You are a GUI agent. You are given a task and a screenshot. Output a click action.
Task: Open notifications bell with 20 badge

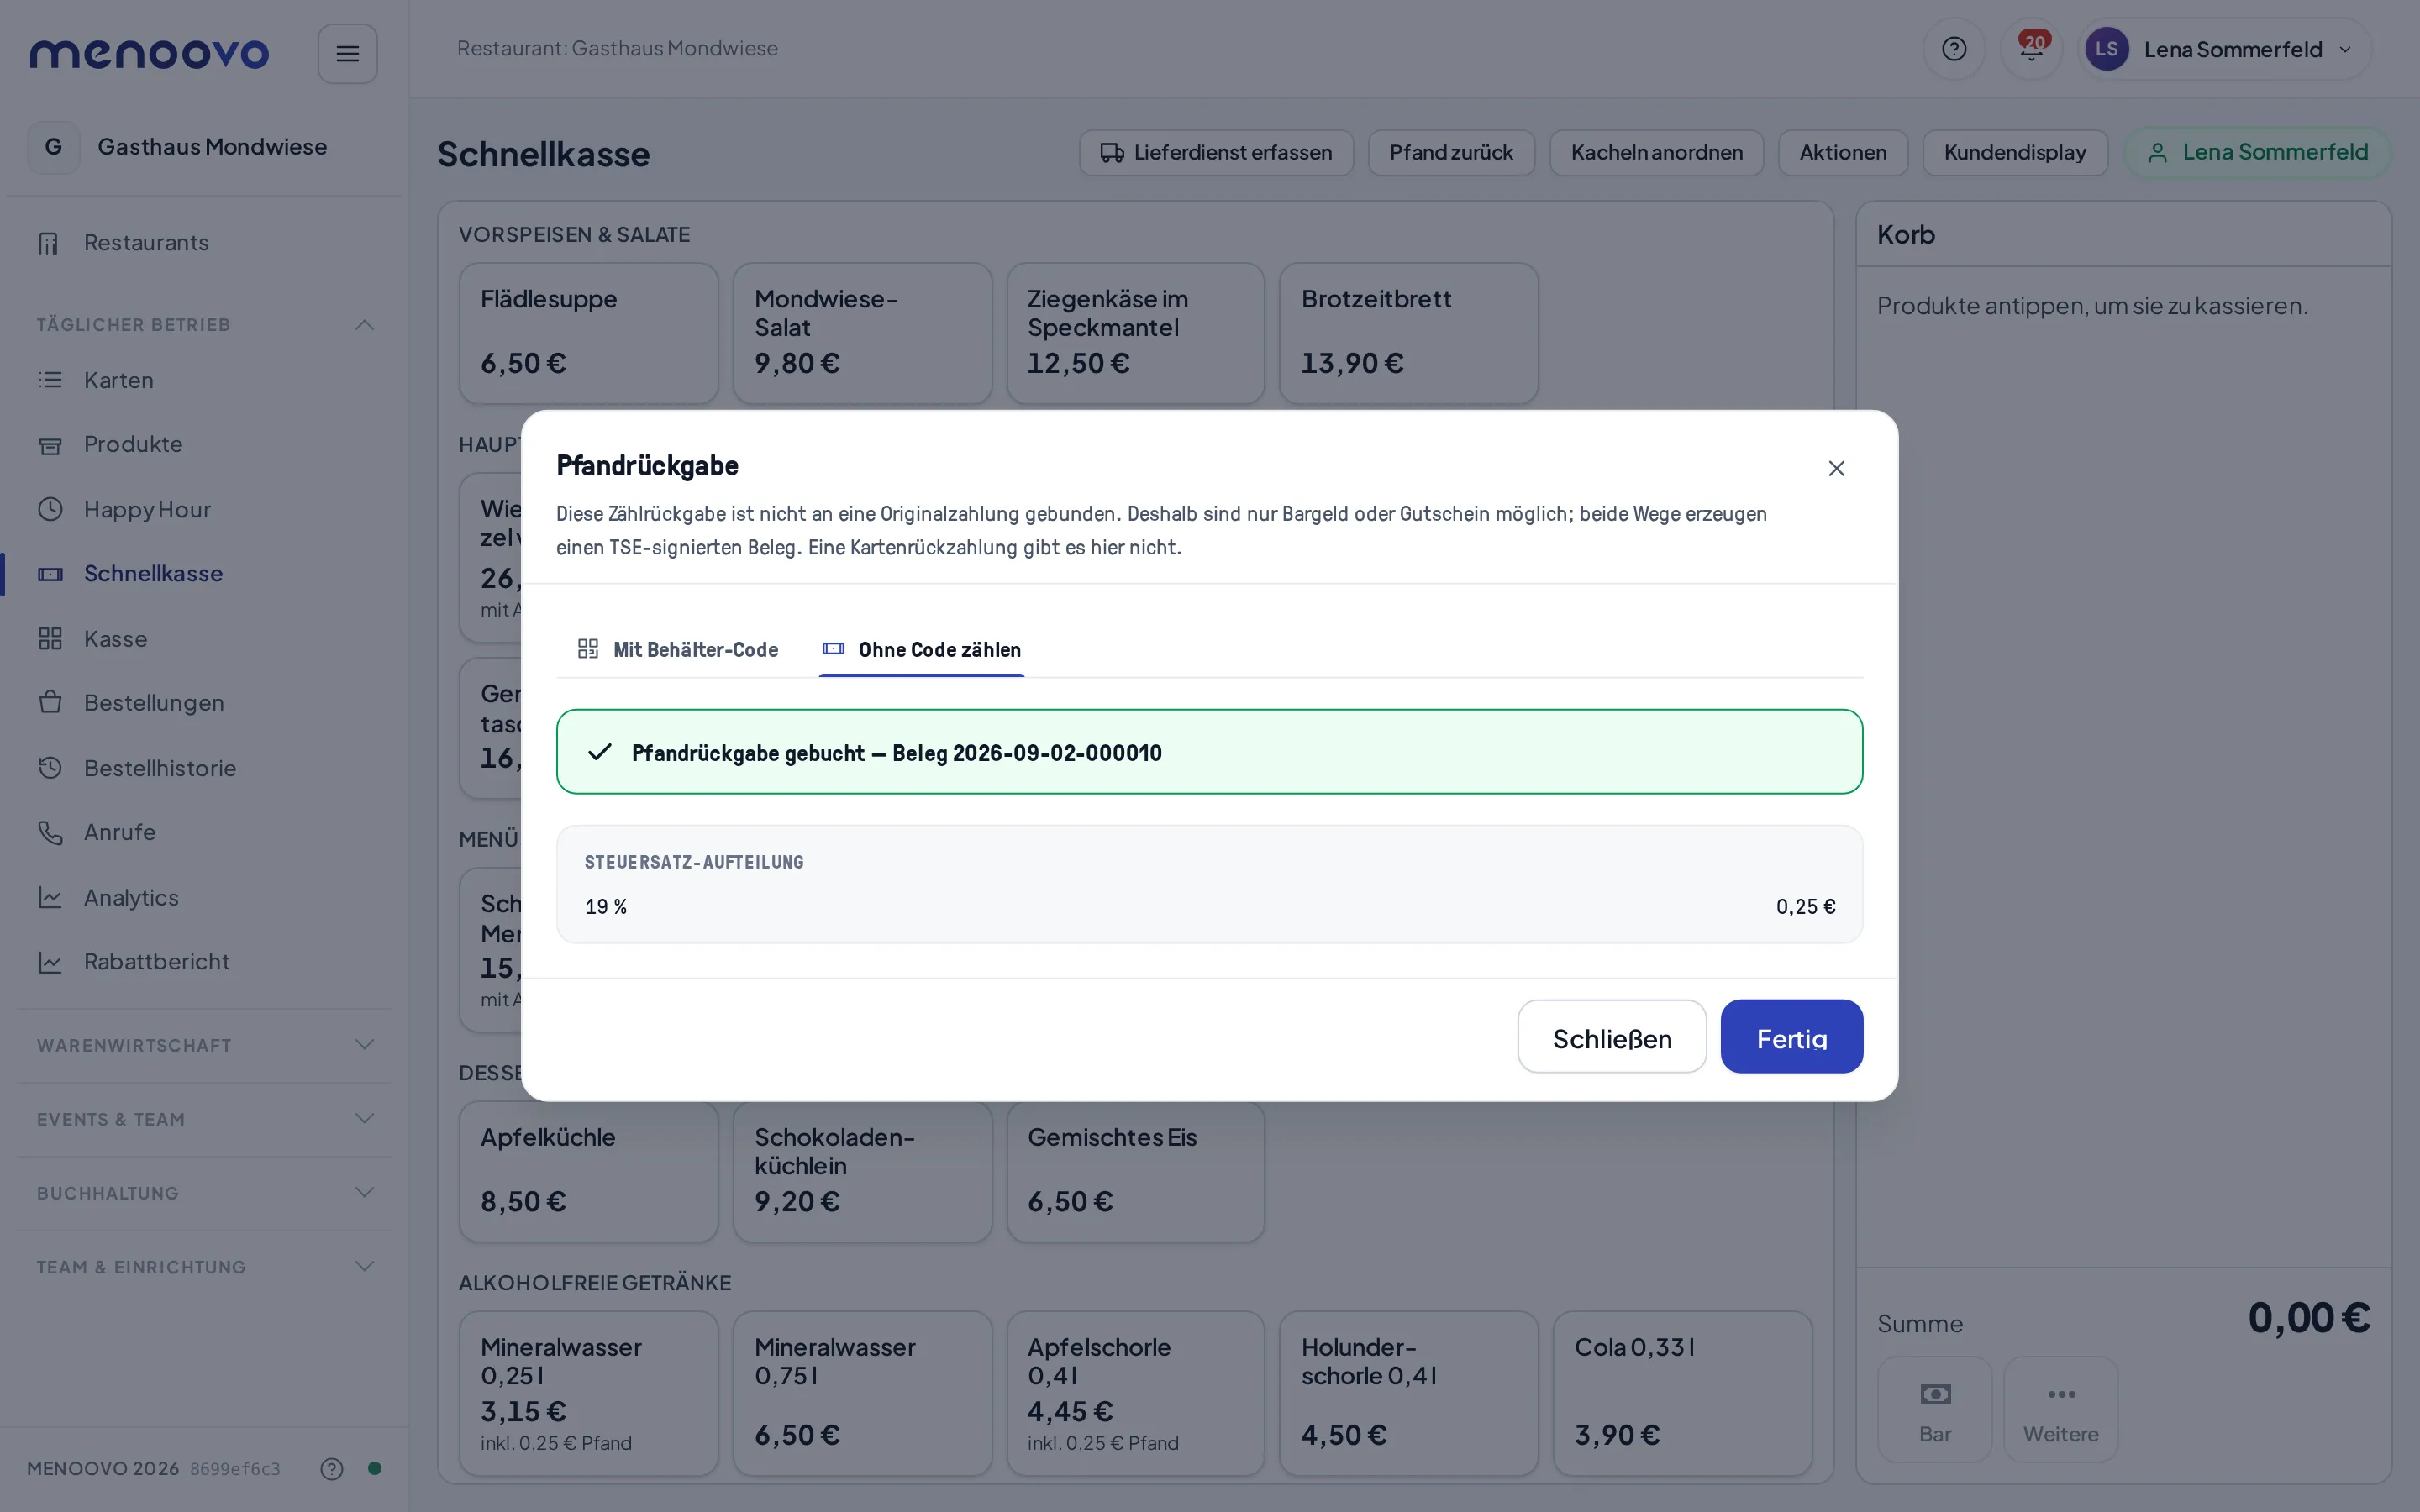pos(2031,49)
